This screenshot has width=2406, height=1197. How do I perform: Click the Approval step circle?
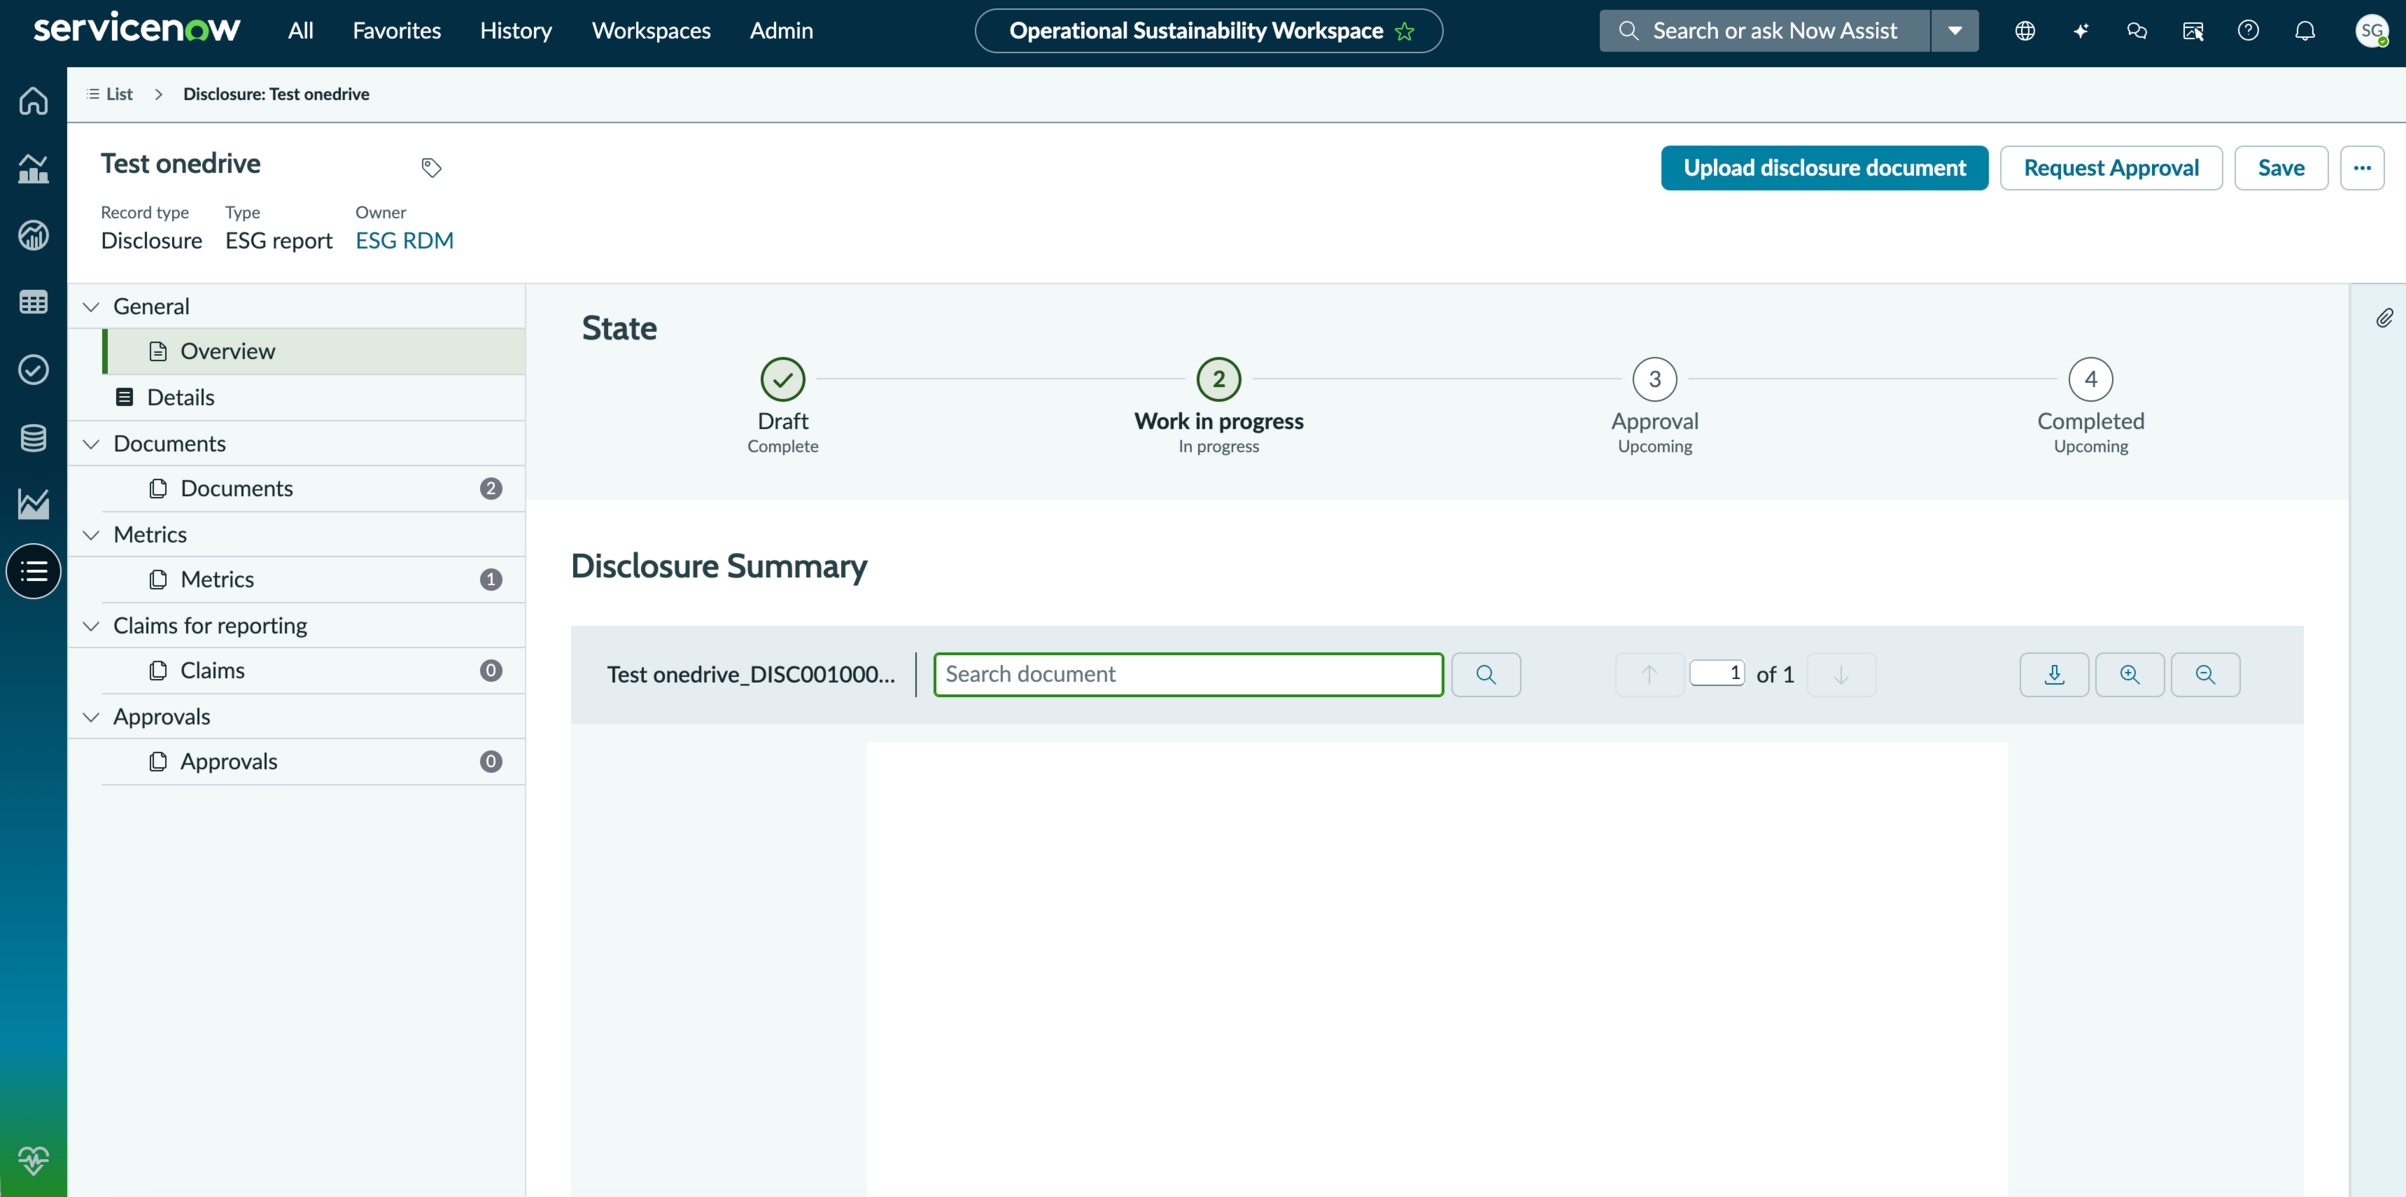coord(1655,379)
